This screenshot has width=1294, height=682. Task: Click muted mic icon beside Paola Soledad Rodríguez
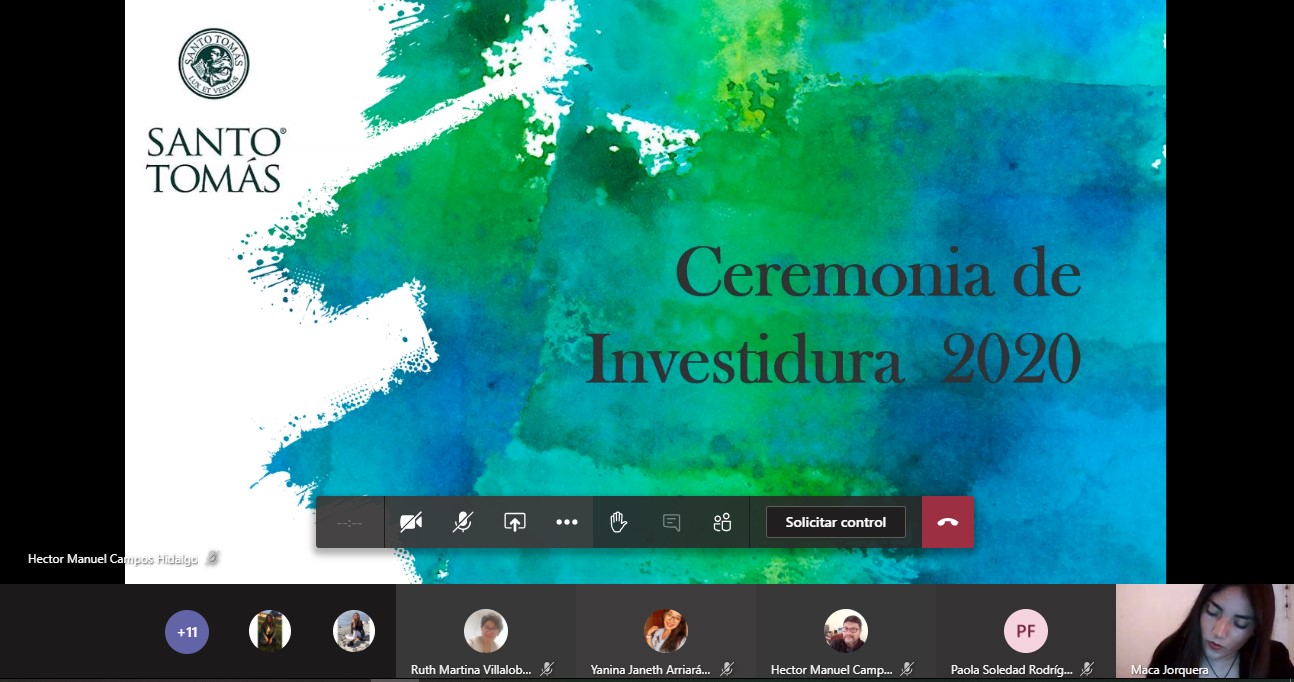[x=1087, y=669]
